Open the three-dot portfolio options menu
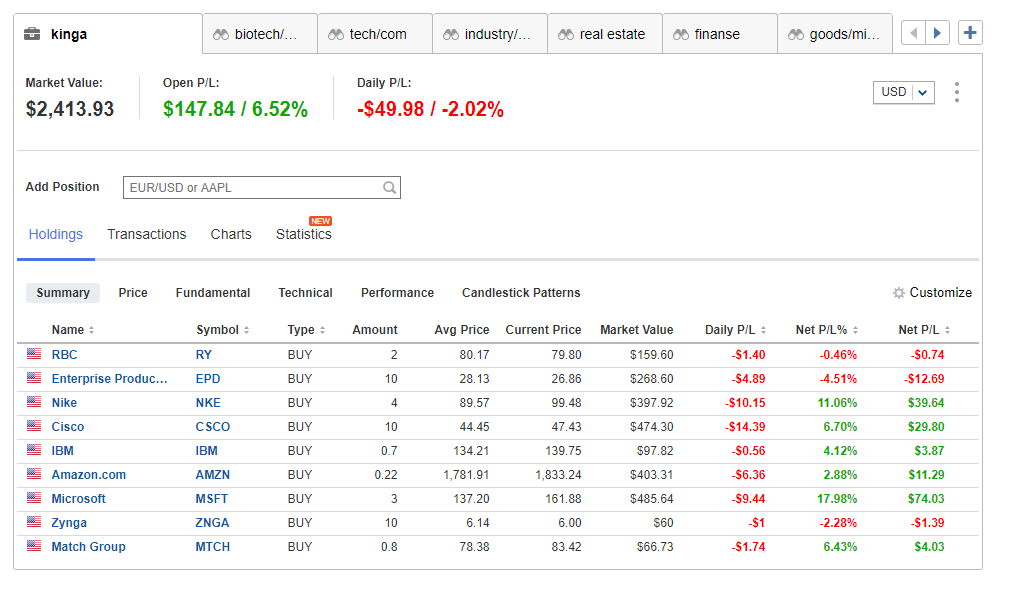The height and width of the screenshot is (589, 1009). point(957,92)
